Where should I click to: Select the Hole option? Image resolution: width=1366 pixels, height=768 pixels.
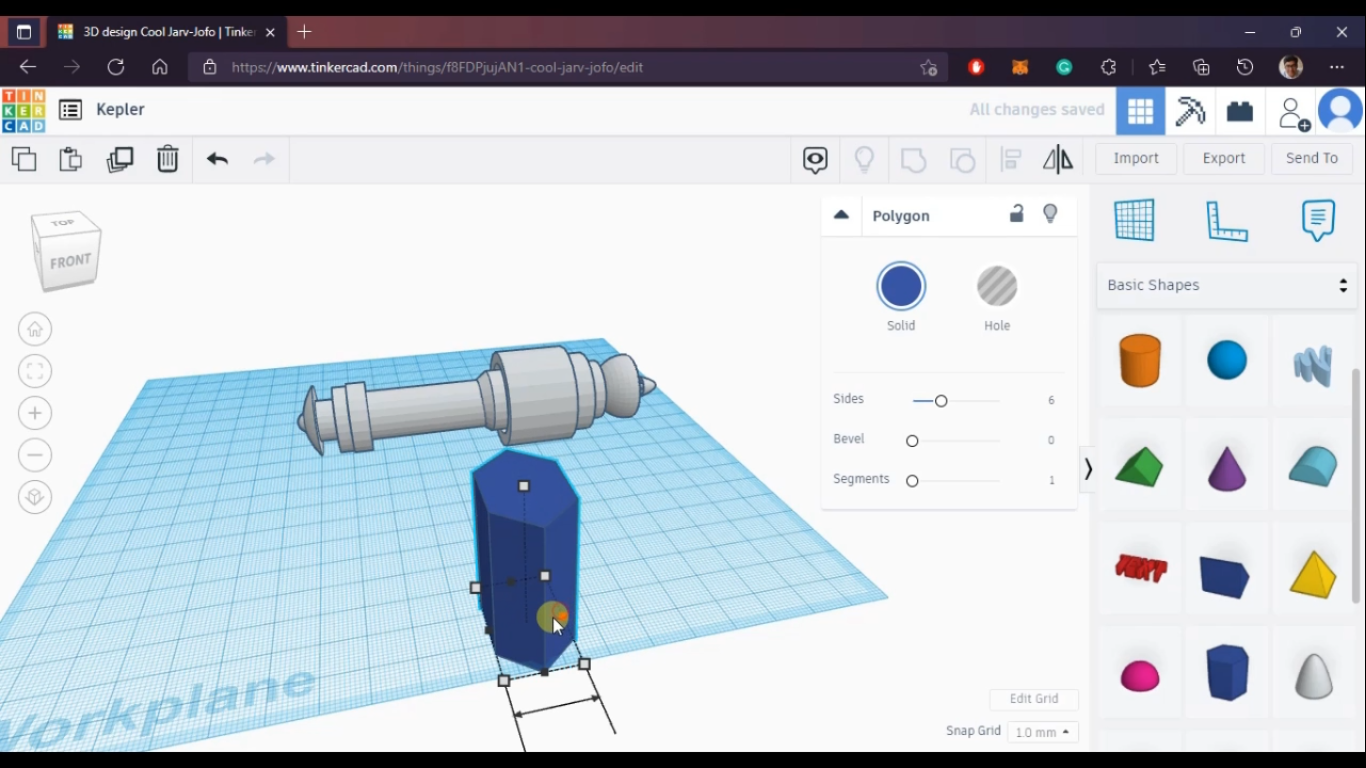pyautogui.click(x=997, y=287)
